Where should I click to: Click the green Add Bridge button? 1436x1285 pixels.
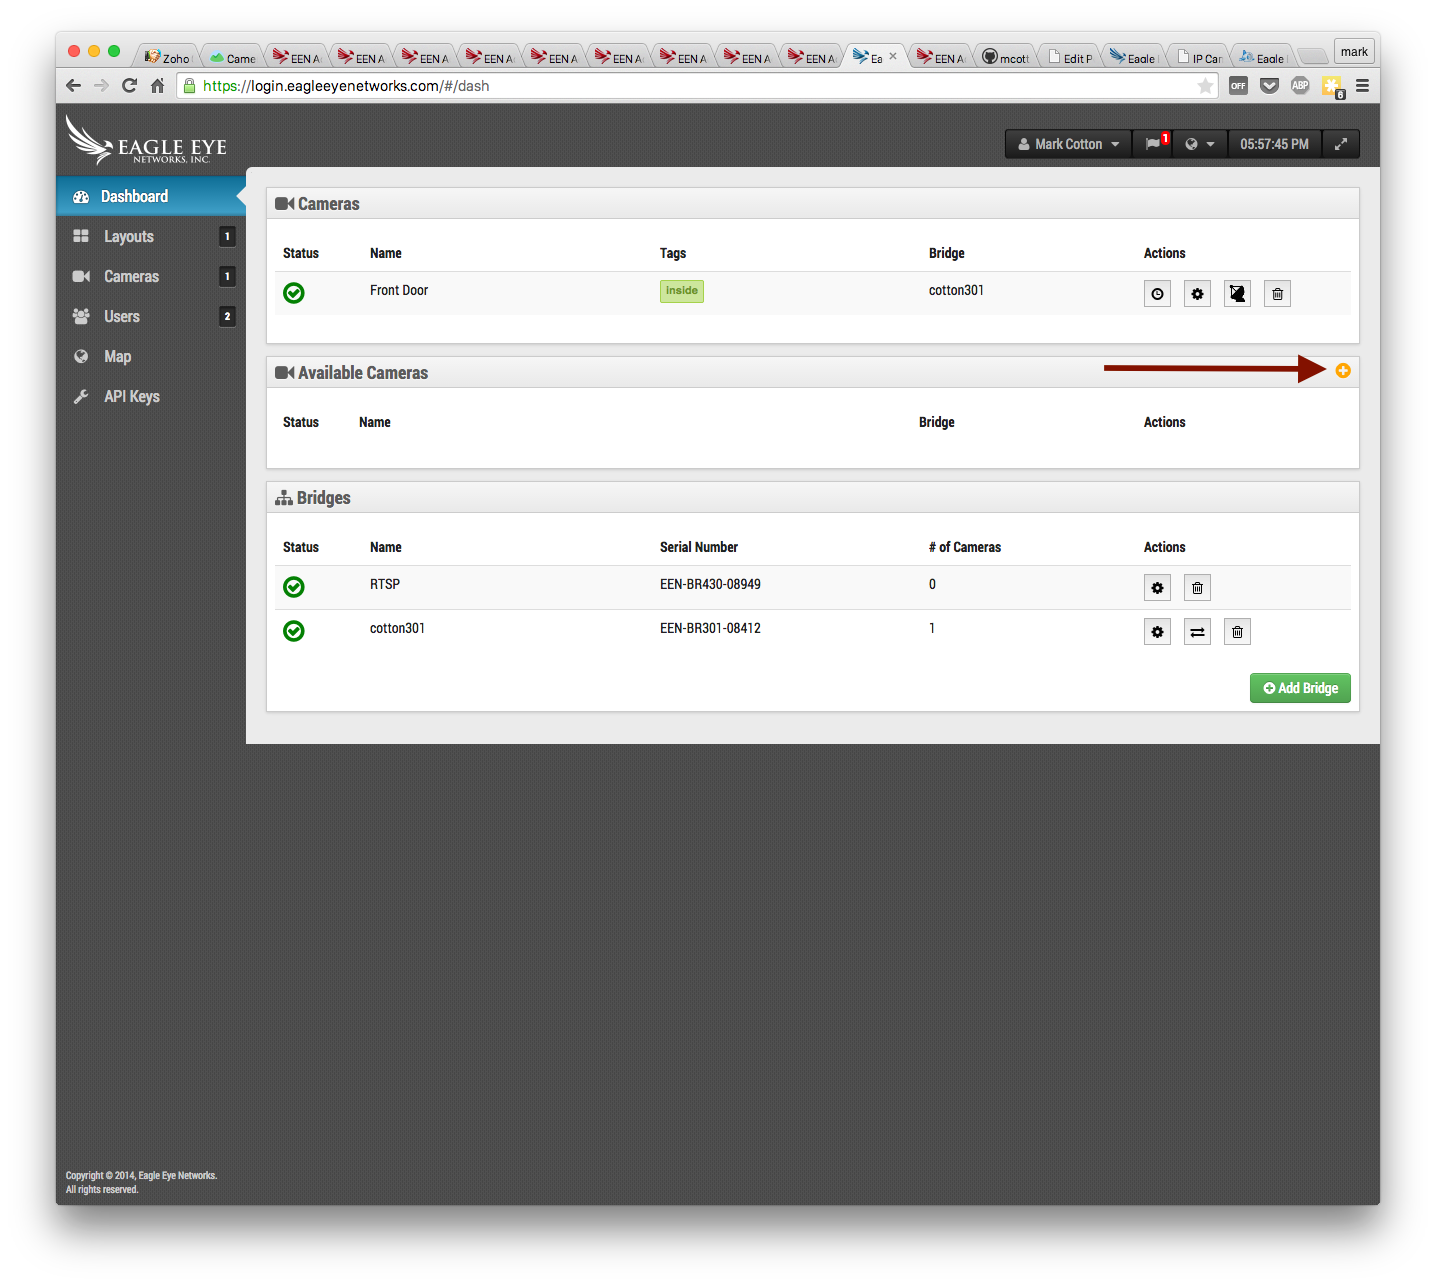[1299, 688]
